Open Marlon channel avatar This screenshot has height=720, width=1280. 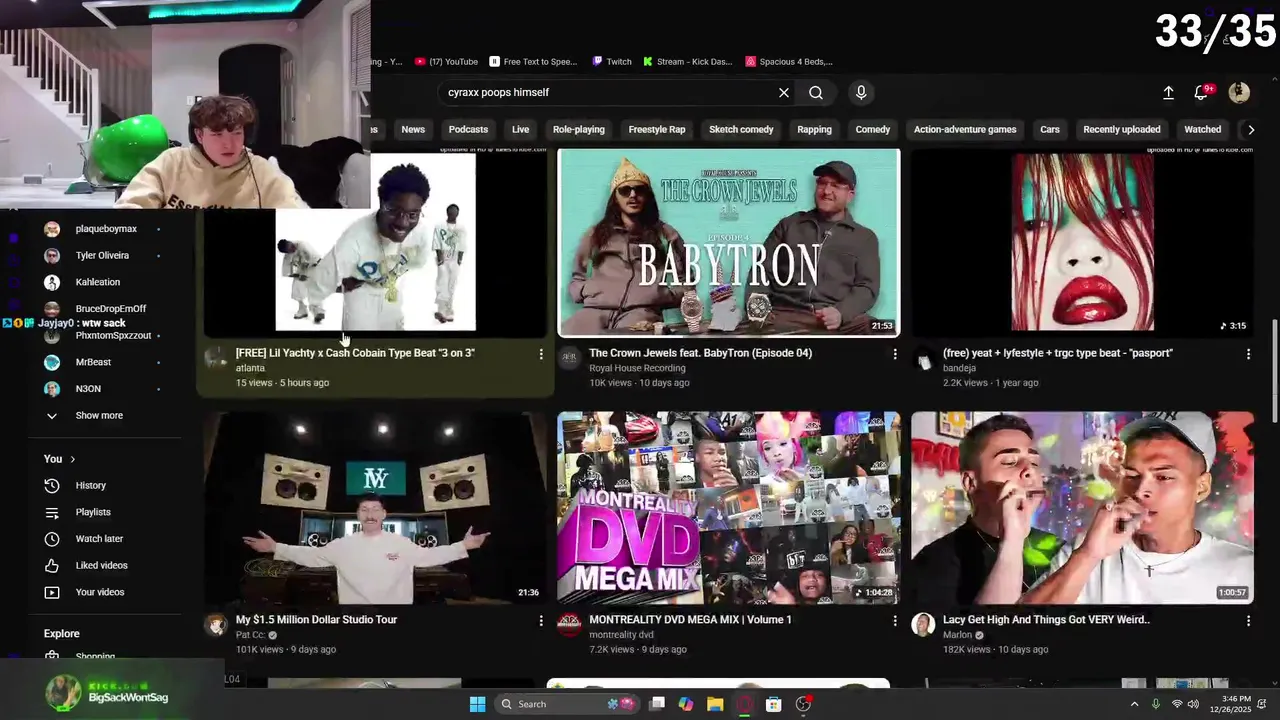[x=923, y=625]
